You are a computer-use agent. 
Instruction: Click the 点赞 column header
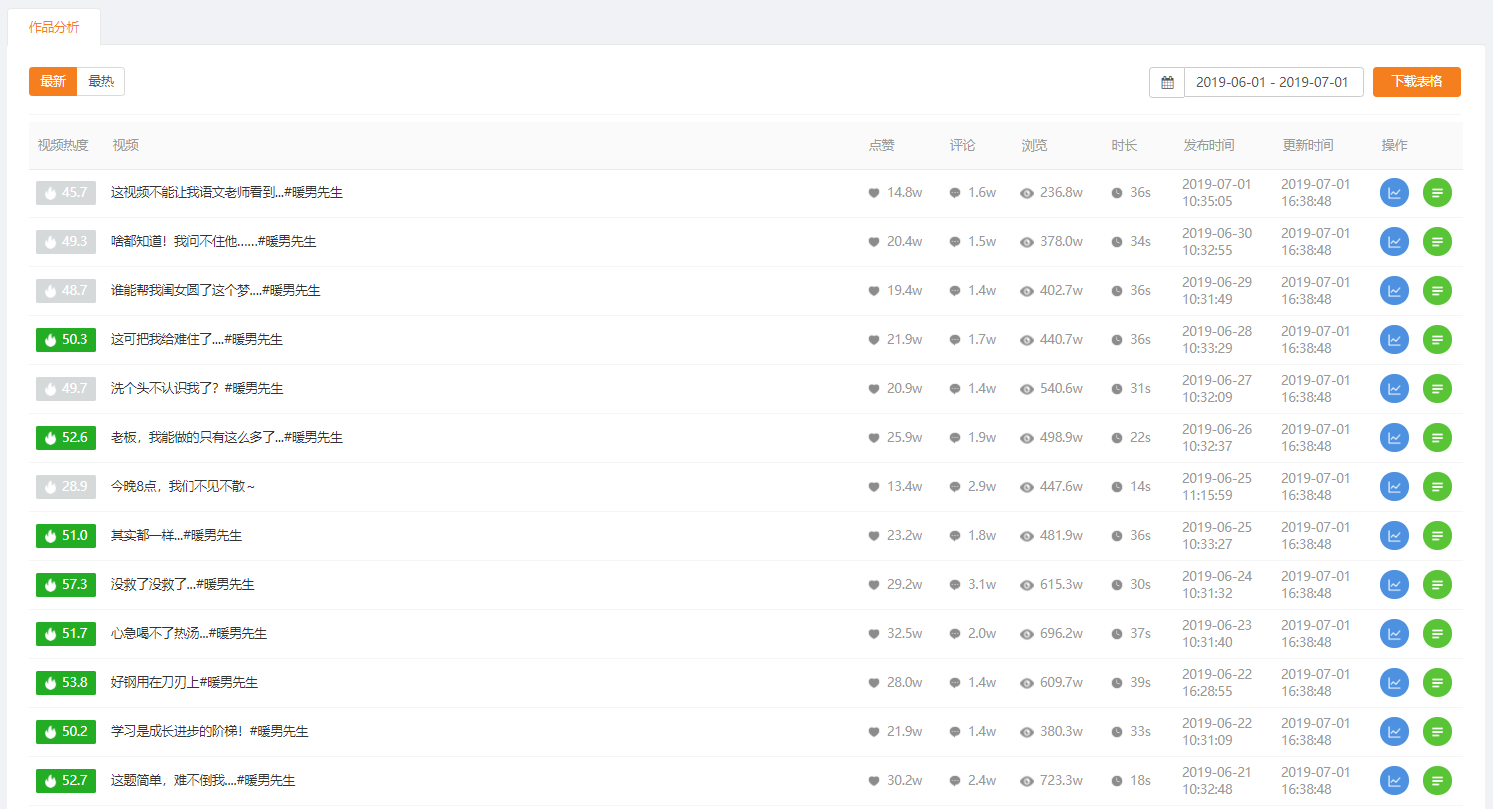(x=881, y=146)
